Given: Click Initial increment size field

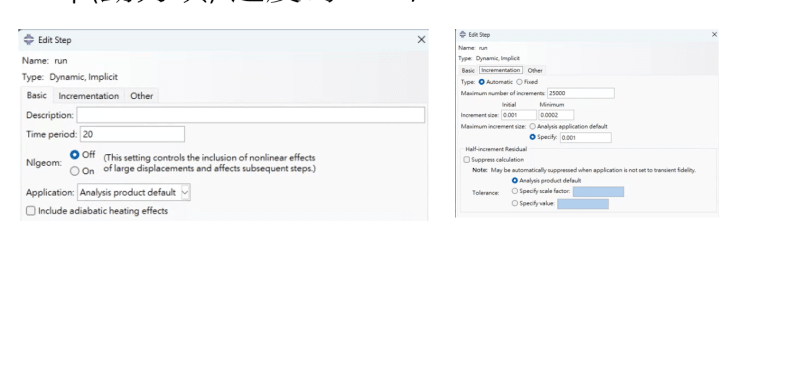Looking at the screenshot, I should point(519,115).
